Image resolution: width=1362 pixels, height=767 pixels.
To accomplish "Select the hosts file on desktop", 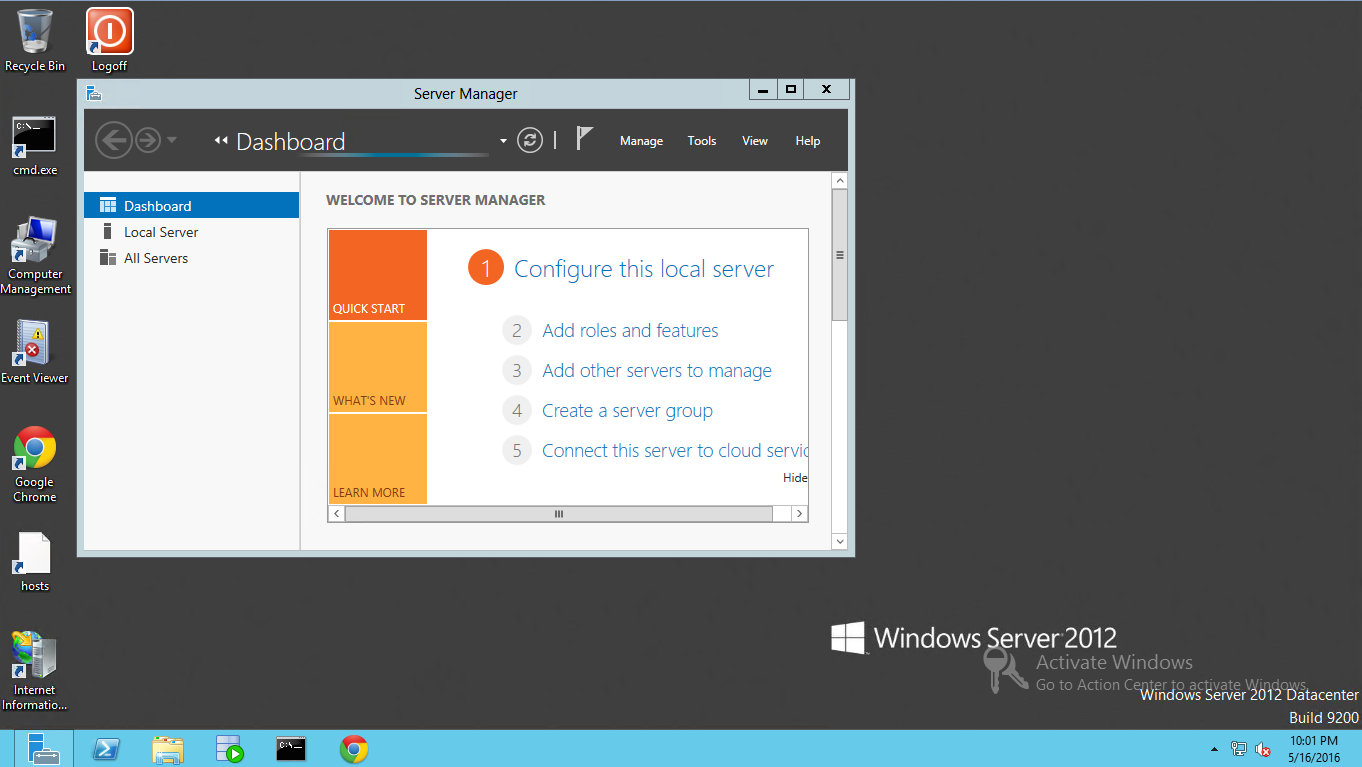I will [x=35, y=562].
